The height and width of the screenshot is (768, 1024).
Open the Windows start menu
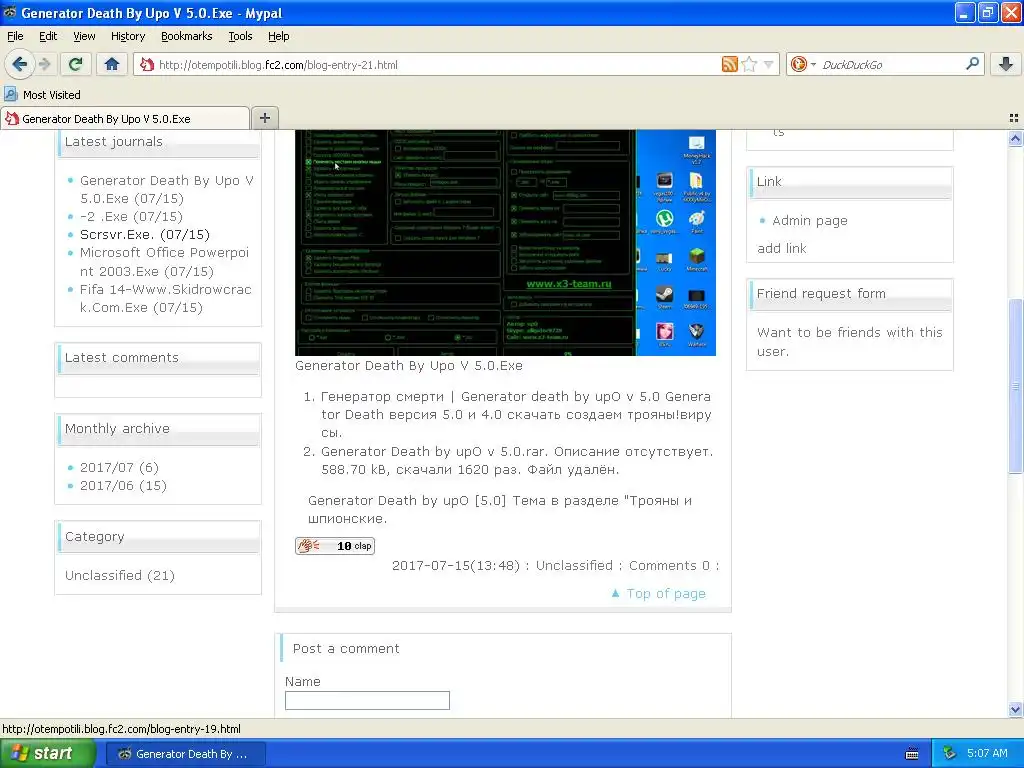[48, 754]
